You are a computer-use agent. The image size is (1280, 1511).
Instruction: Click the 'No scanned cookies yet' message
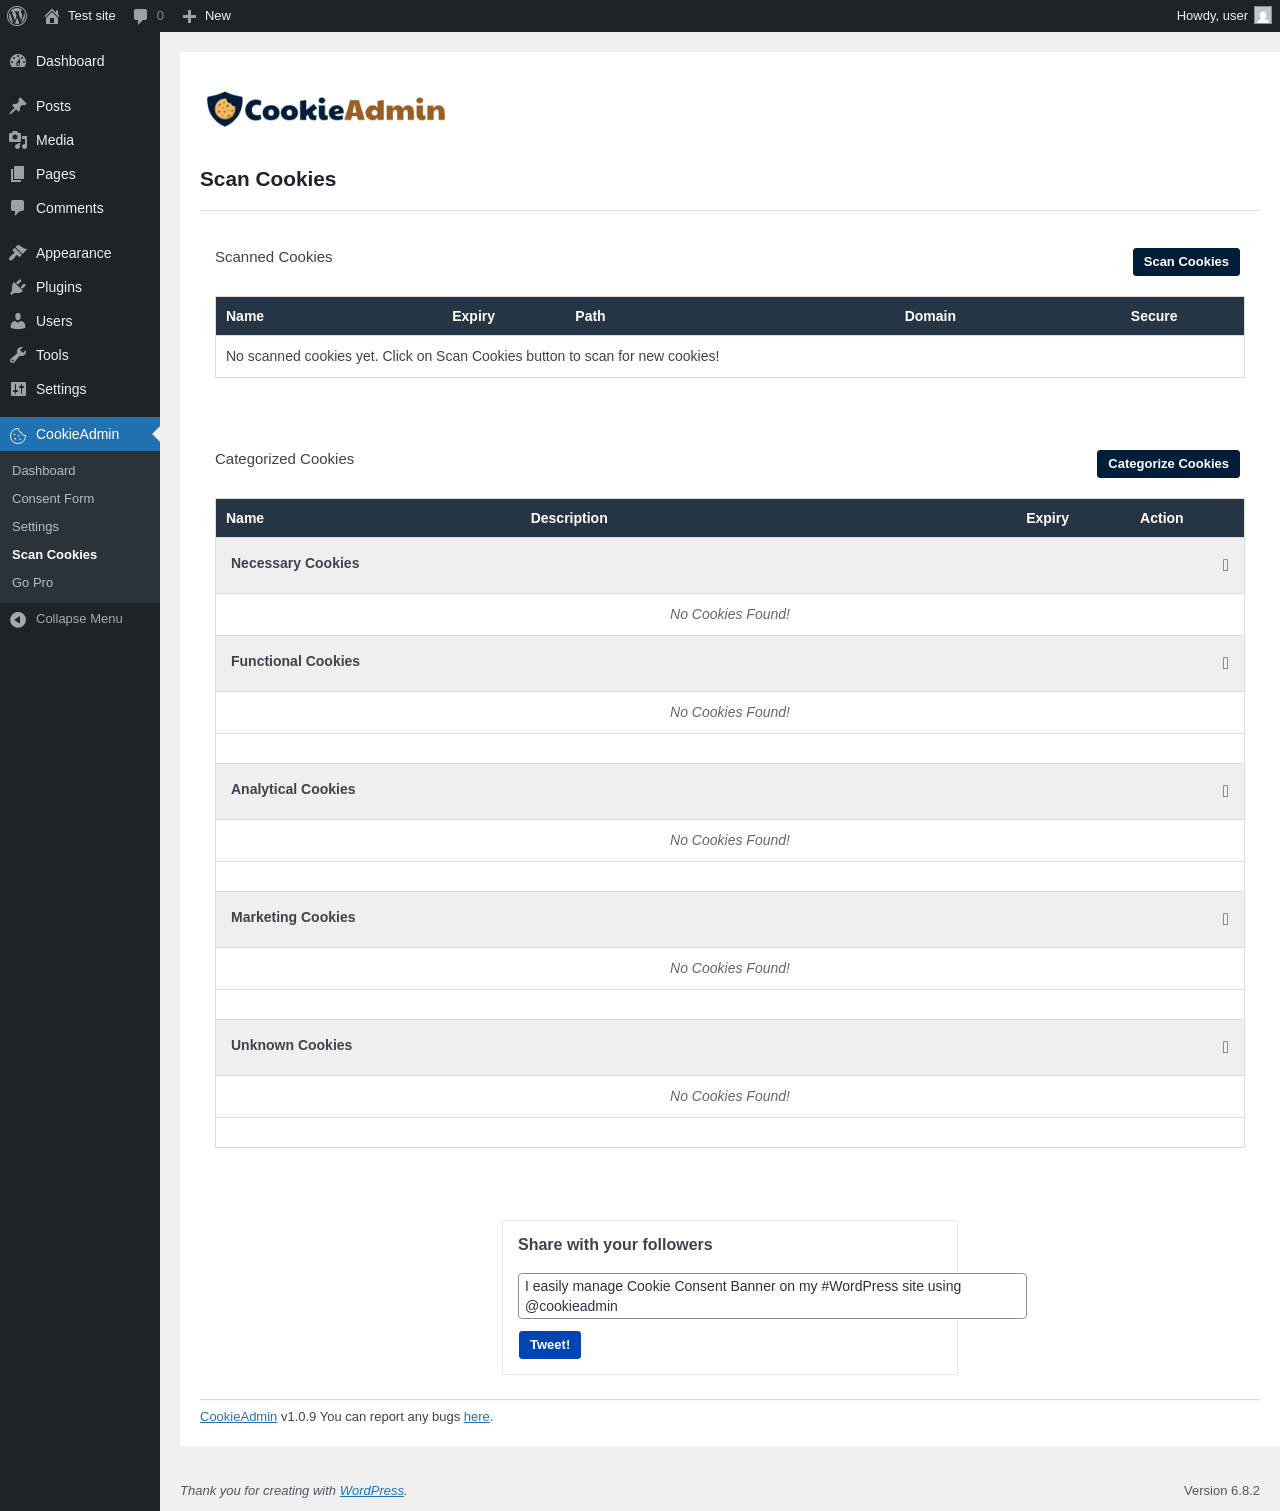(x=472, y=356)
